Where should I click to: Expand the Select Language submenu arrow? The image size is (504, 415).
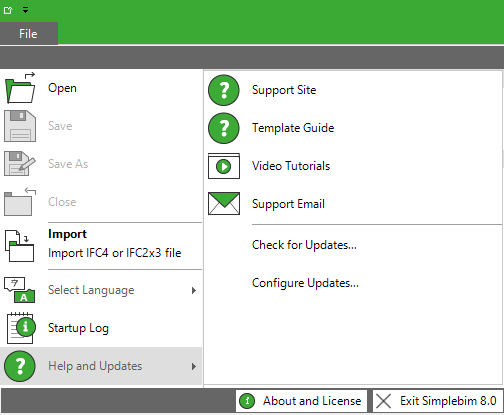coord(194,290)
